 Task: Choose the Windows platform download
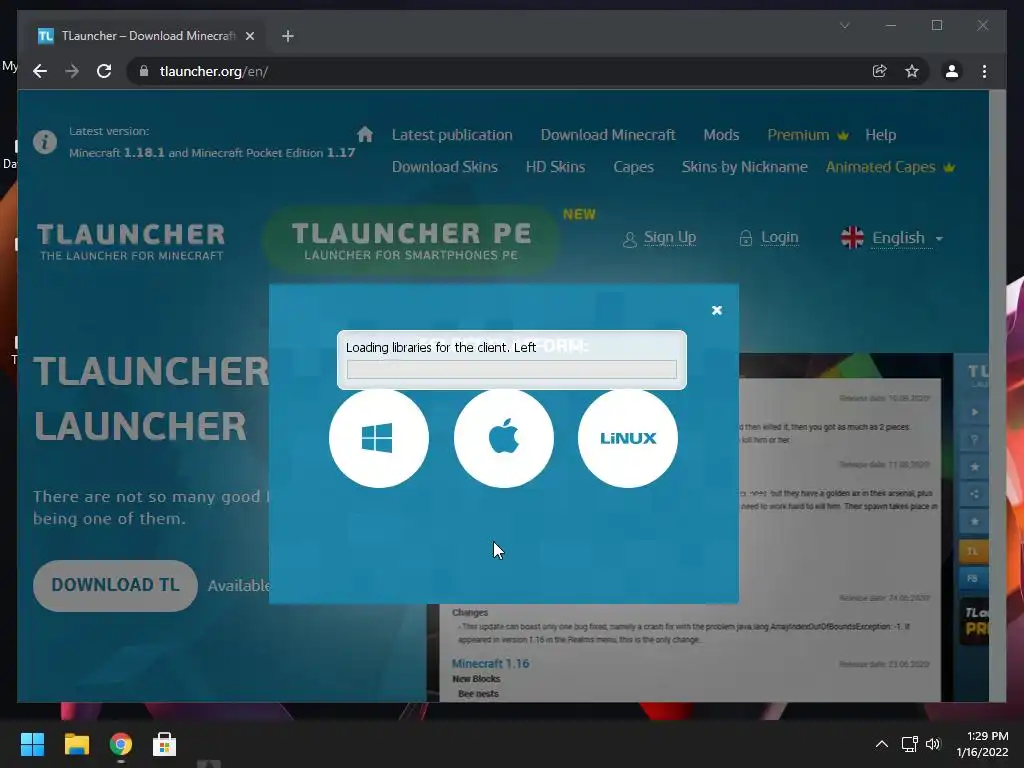379,438
